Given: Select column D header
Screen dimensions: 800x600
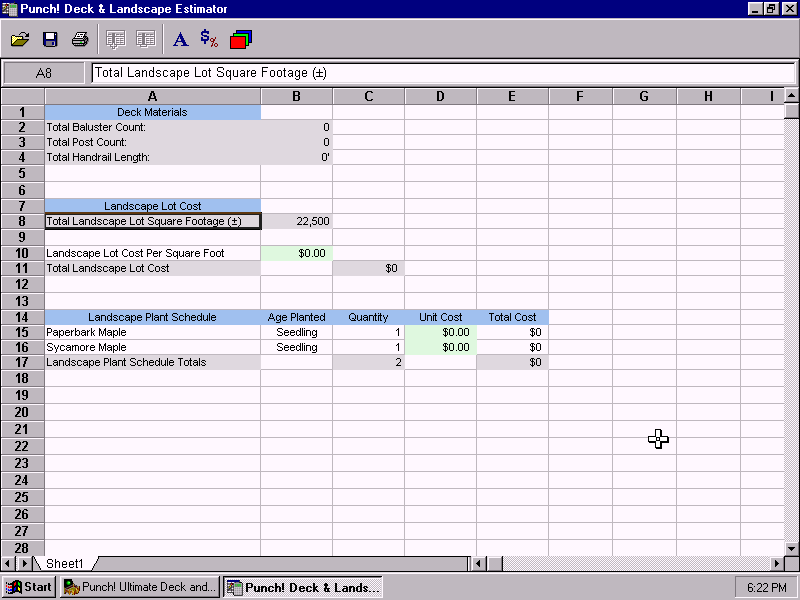Looking at the screenshot, I should [x=440, y=96].
